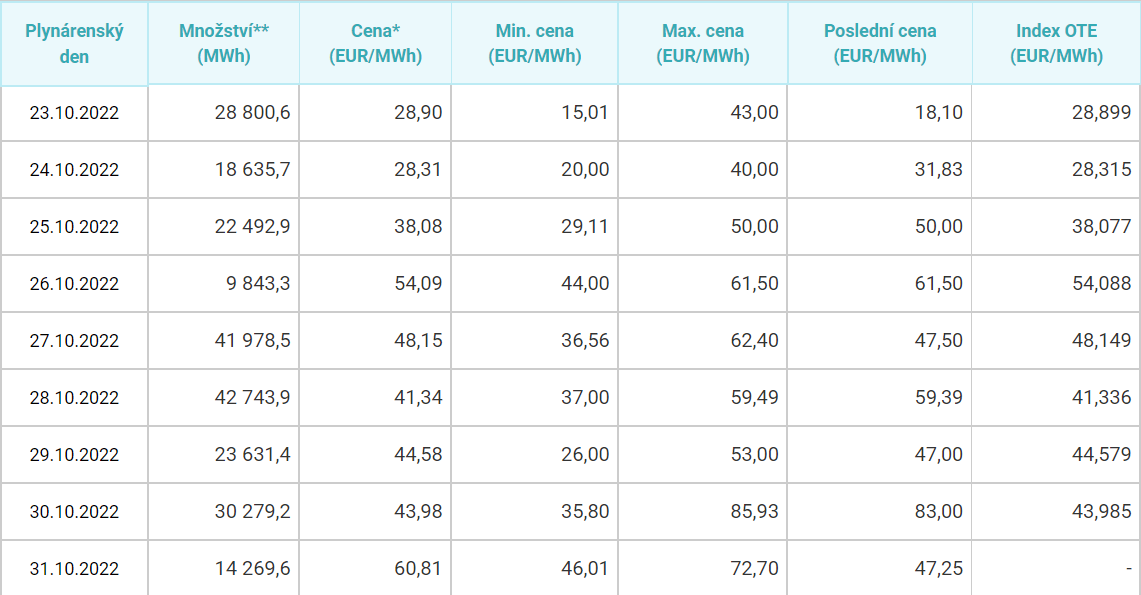Screen dimensions: 1141x595
Task: Select quantity value 22 492,9
Action: point(223,226)
